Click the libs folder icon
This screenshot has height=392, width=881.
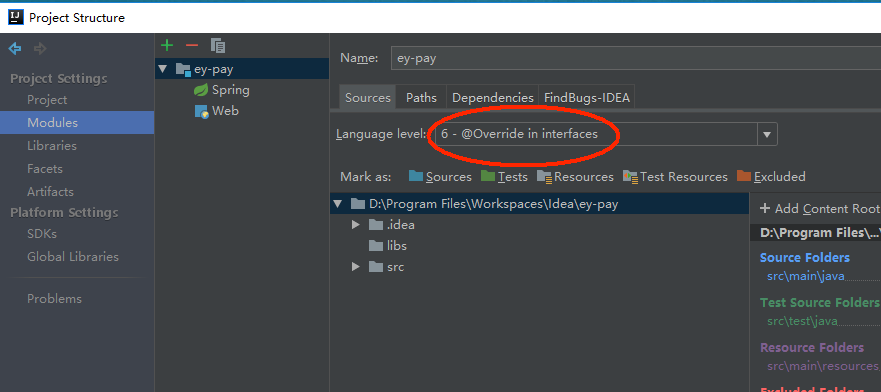[376, 245]
